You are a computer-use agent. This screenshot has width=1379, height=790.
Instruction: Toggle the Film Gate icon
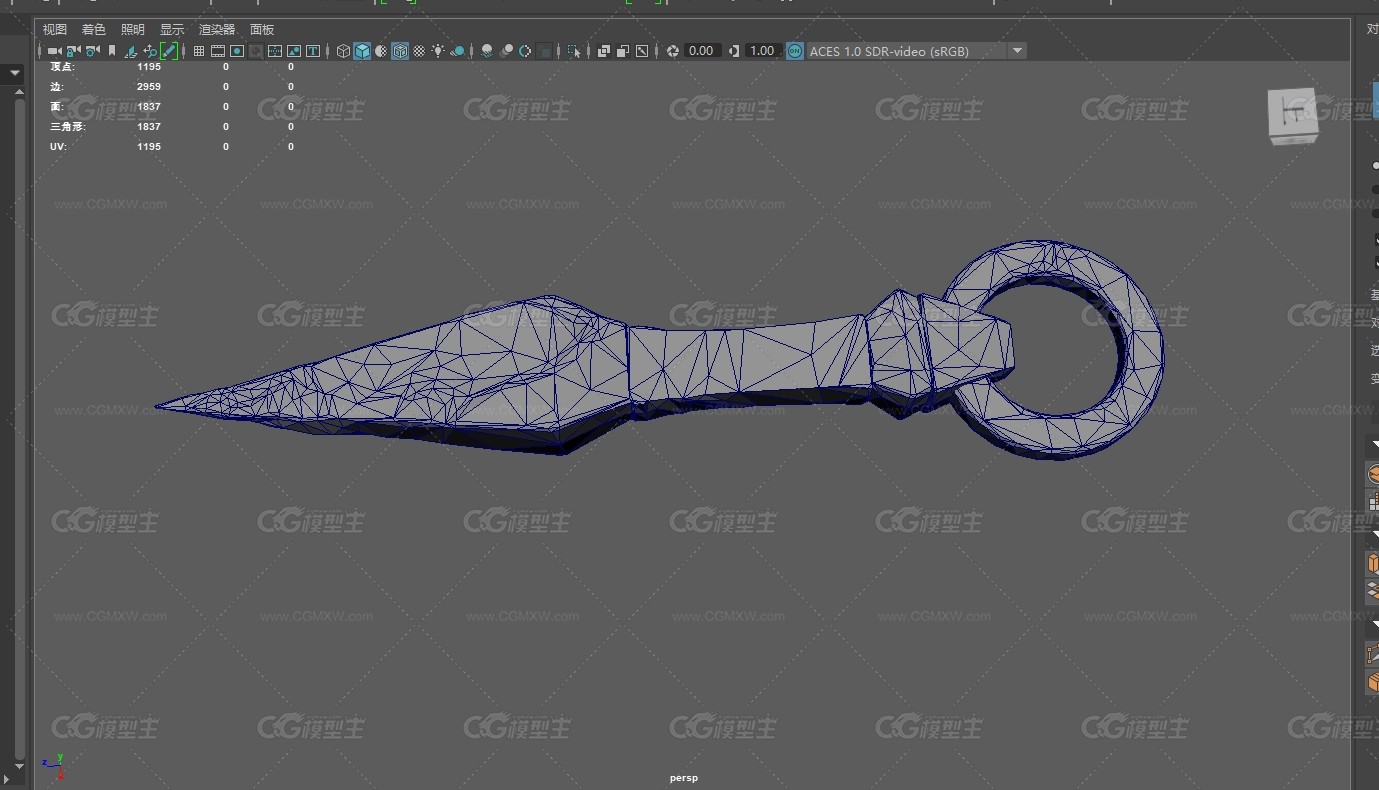coord(218,51)
